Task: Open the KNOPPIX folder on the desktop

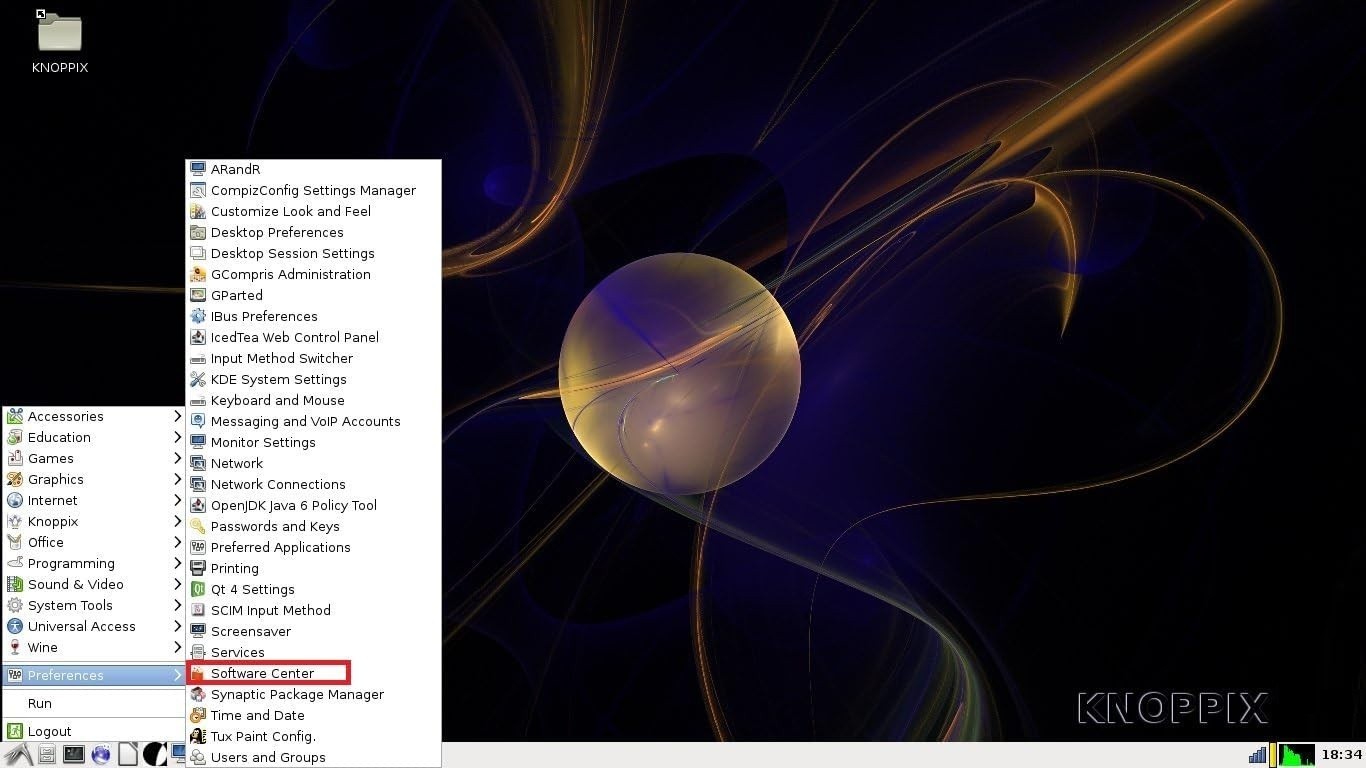Action: coord(60,42)
